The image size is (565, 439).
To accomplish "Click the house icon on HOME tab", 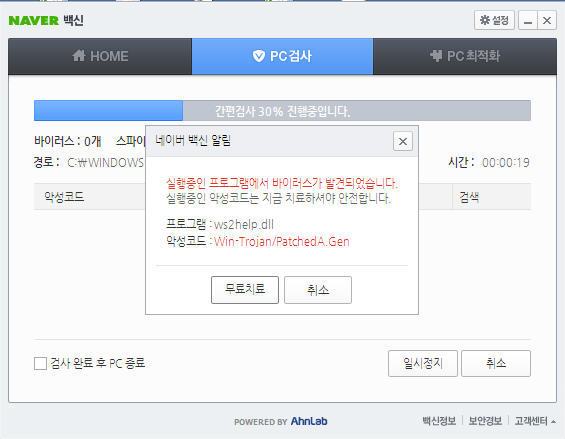I will [79, 56].
